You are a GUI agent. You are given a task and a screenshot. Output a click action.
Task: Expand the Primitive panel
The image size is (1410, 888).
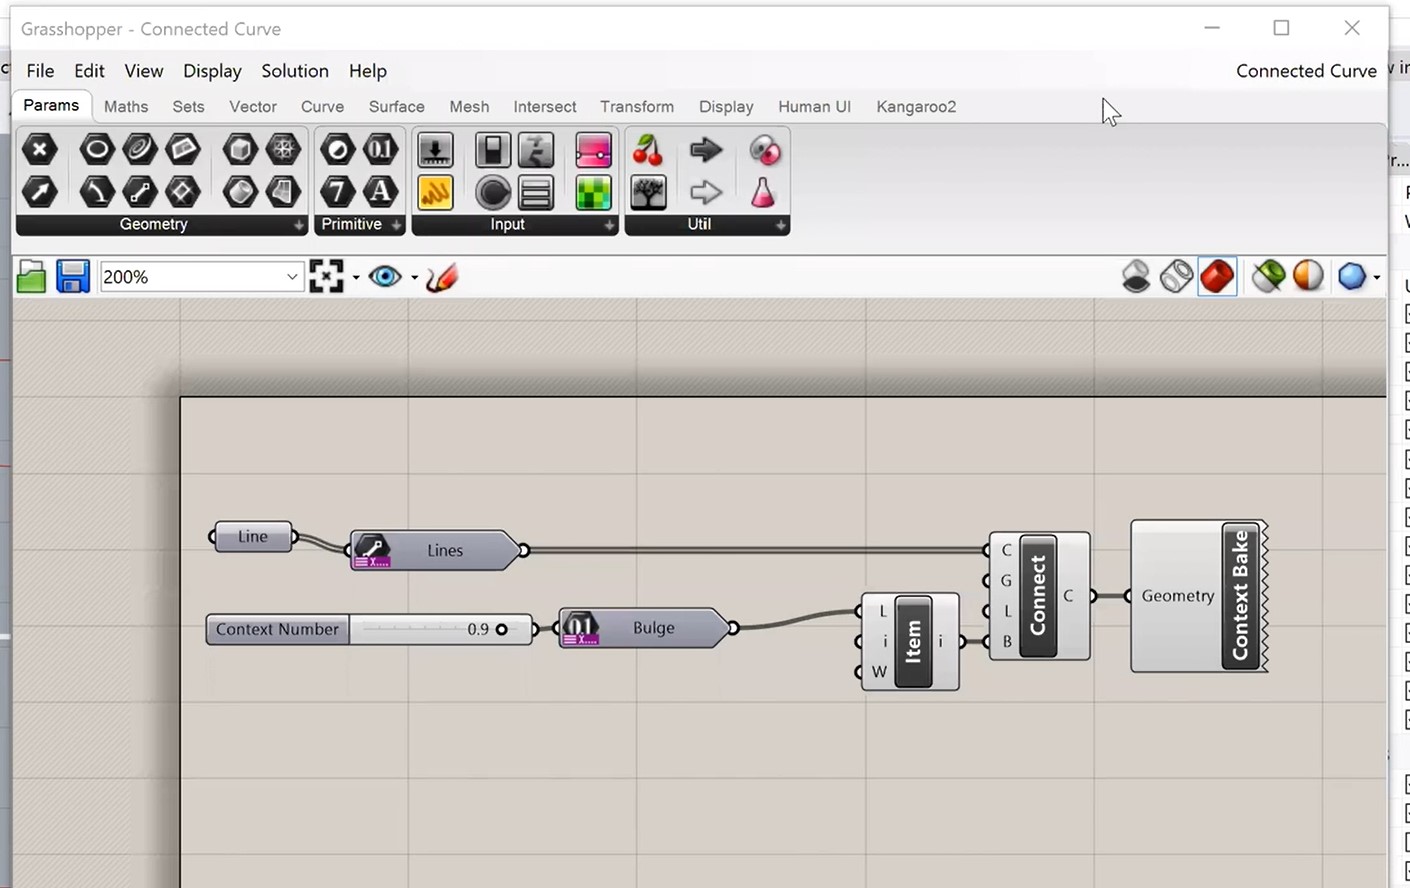[x=397, y=226]
